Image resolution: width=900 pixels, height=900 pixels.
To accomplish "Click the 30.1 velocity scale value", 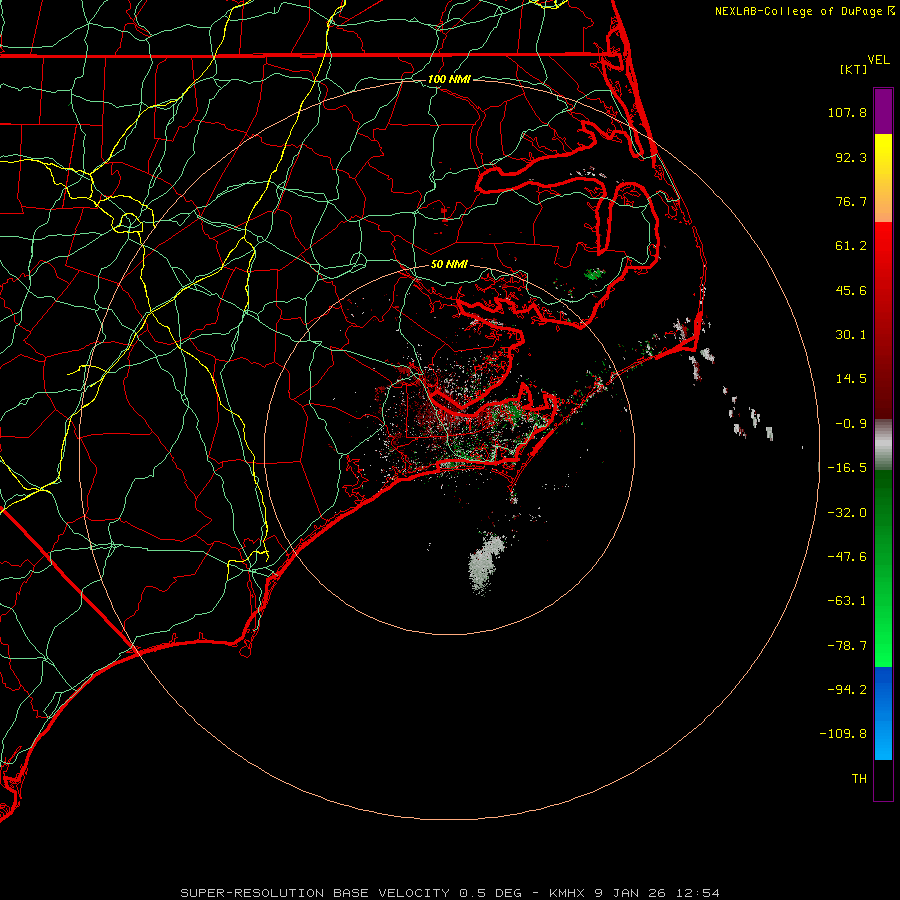I will (851, 335).
